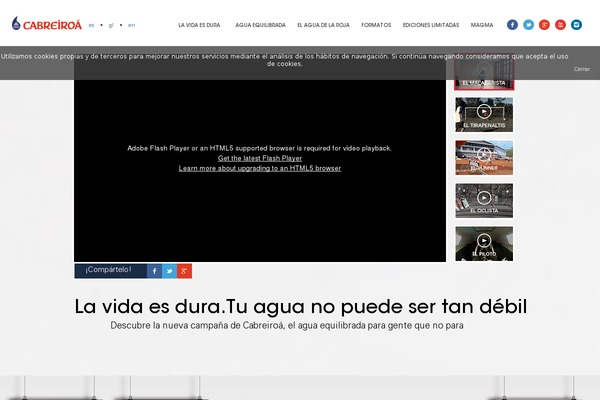Switch language to es
Screen dimensions: 600x400
(91, 25)
